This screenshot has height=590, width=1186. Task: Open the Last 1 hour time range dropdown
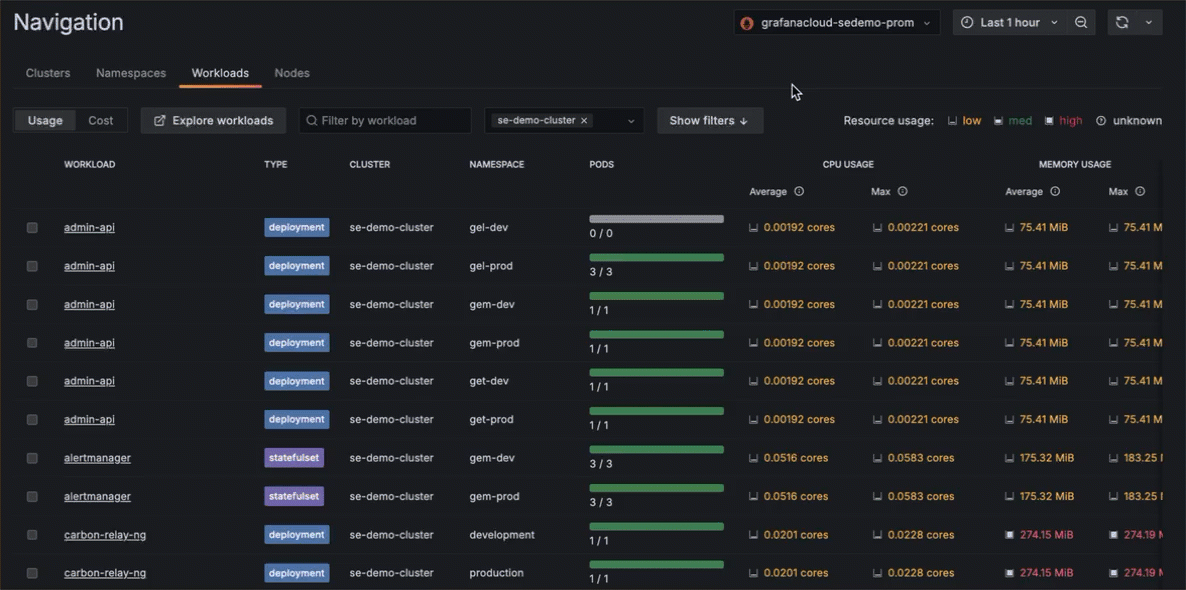click(1009, 21)
